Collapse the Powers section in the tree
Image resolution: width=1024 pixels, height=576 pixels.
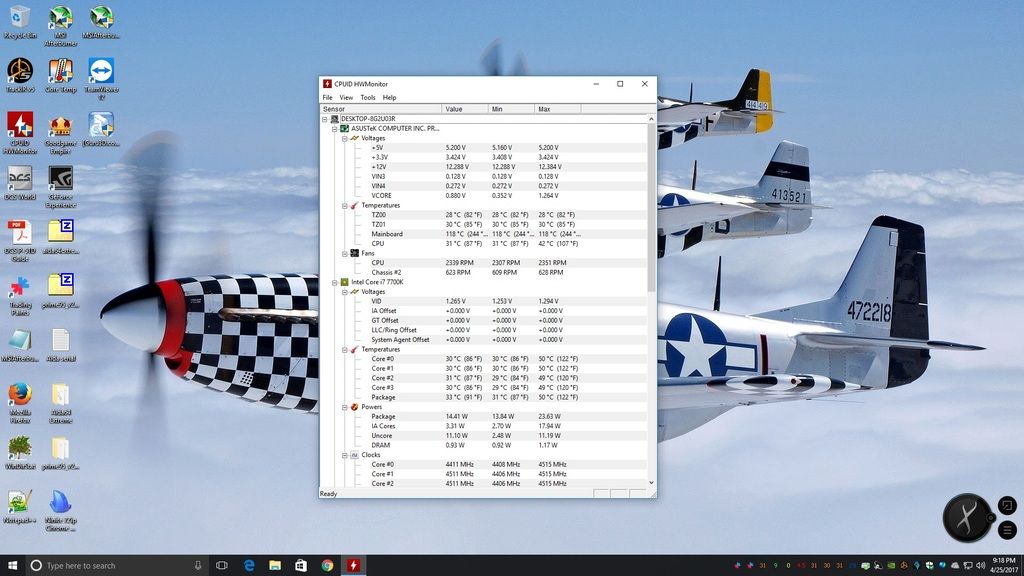(343, 407)
